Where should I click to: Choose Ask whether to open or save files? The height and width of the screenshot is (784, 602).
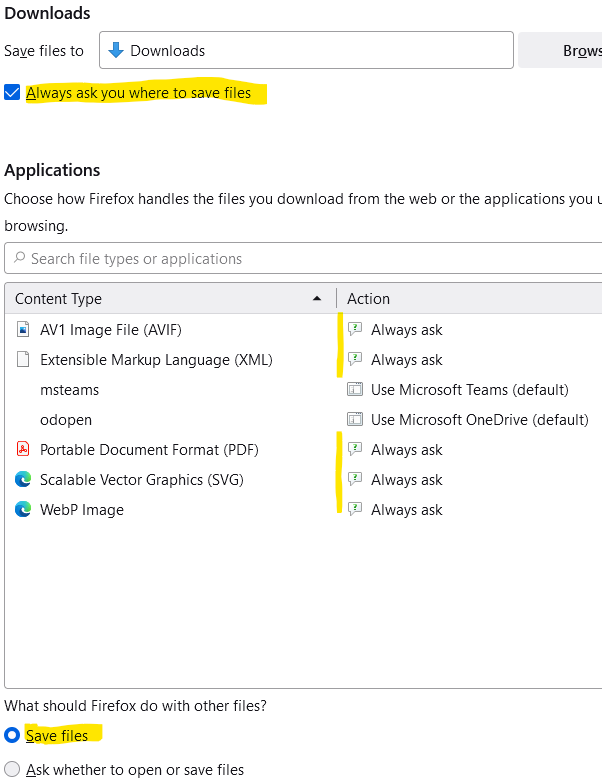pyautogui.click(x=12, y=769)
